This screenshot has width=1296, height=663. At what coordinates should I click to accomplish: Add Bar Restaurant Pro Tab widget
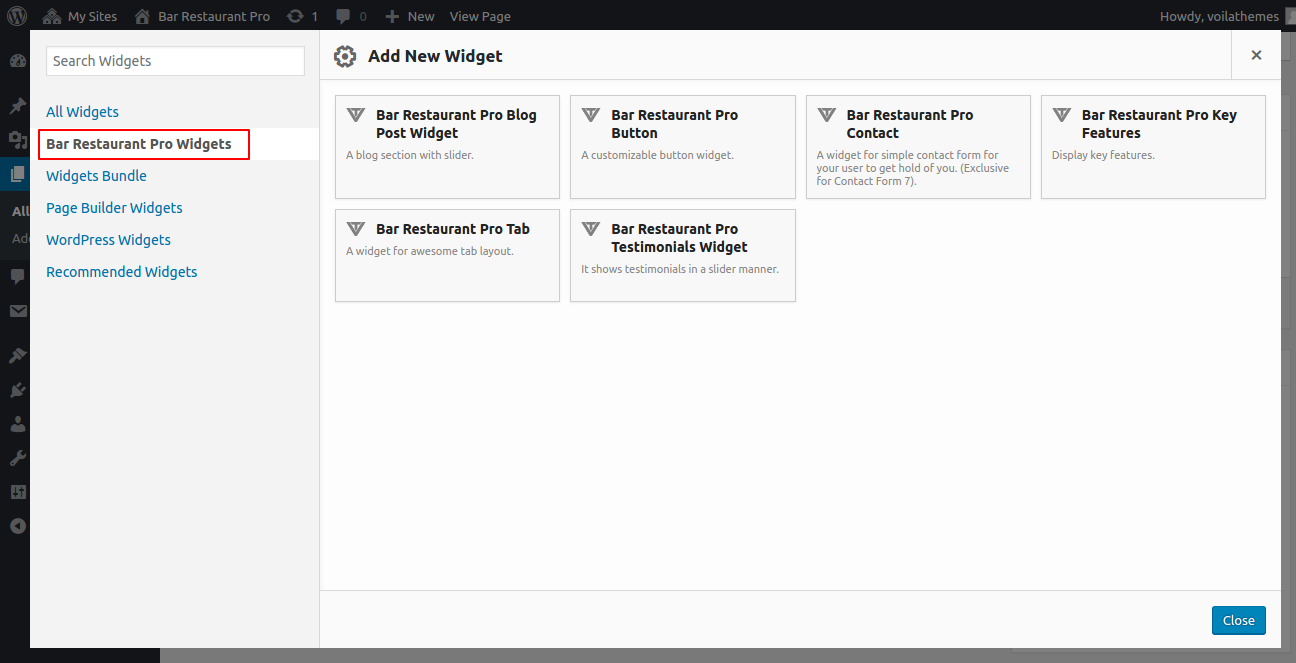point(447,255)
